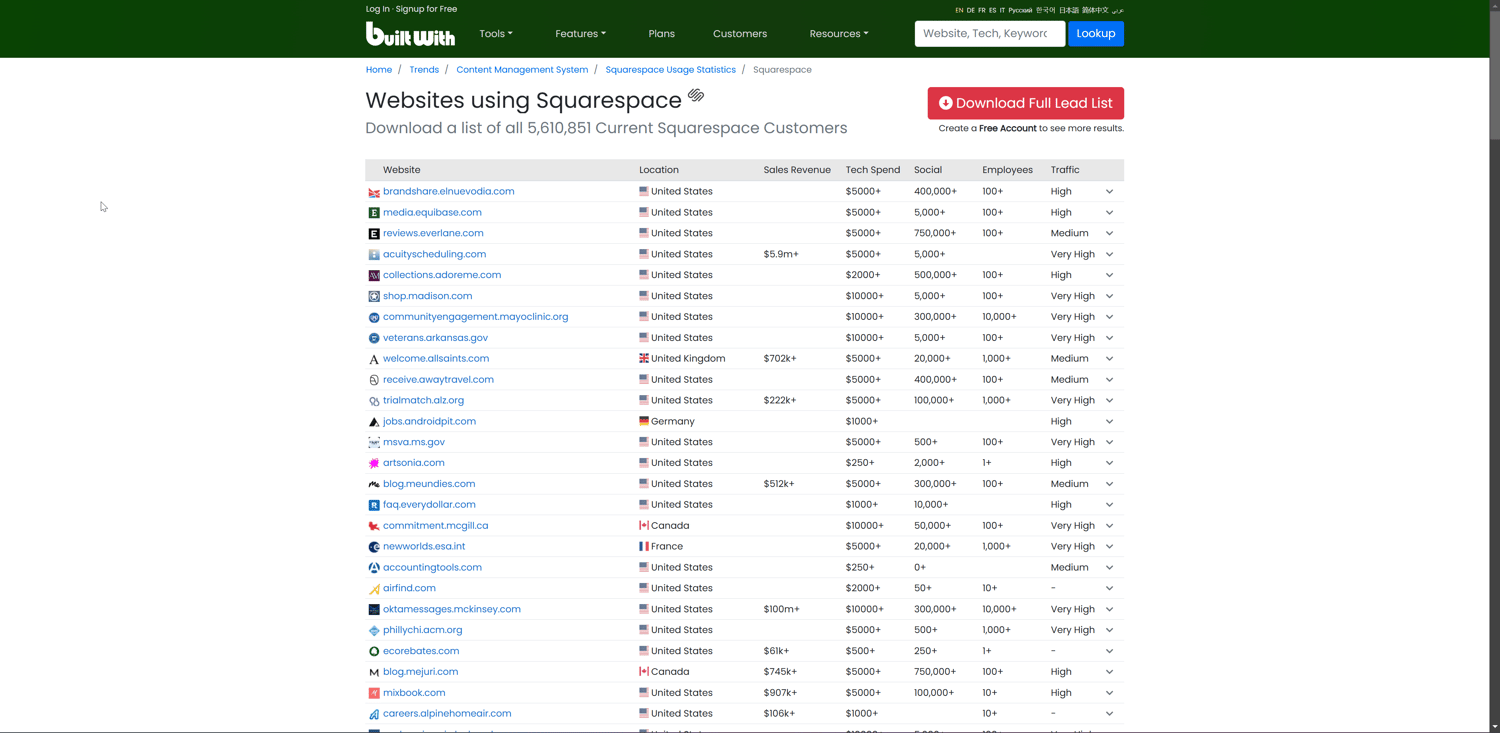Click favicon of oktamessages.mckinsey.com row

(374, 609)
